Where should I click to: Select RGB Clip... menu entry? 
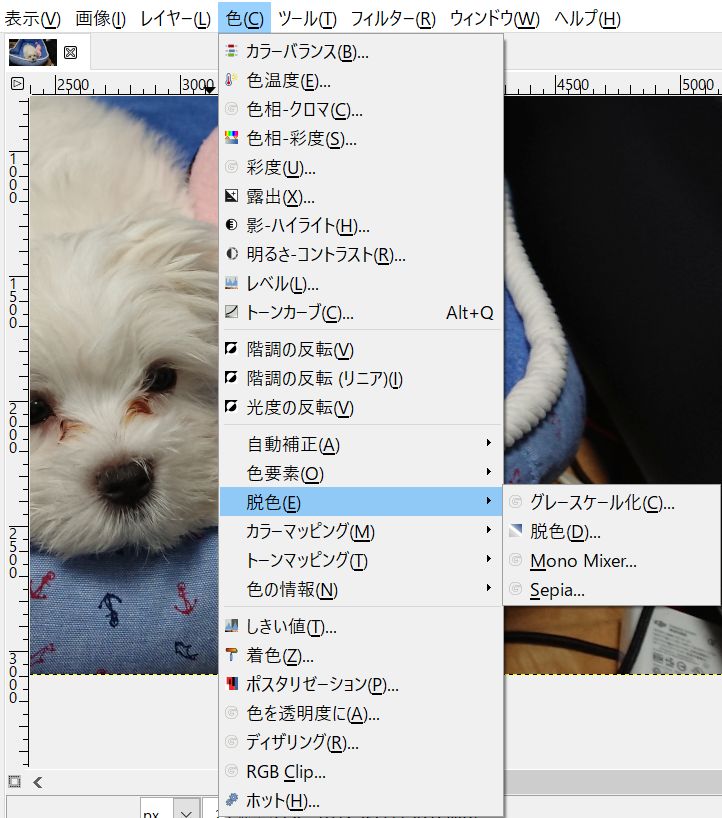point(361,771)
